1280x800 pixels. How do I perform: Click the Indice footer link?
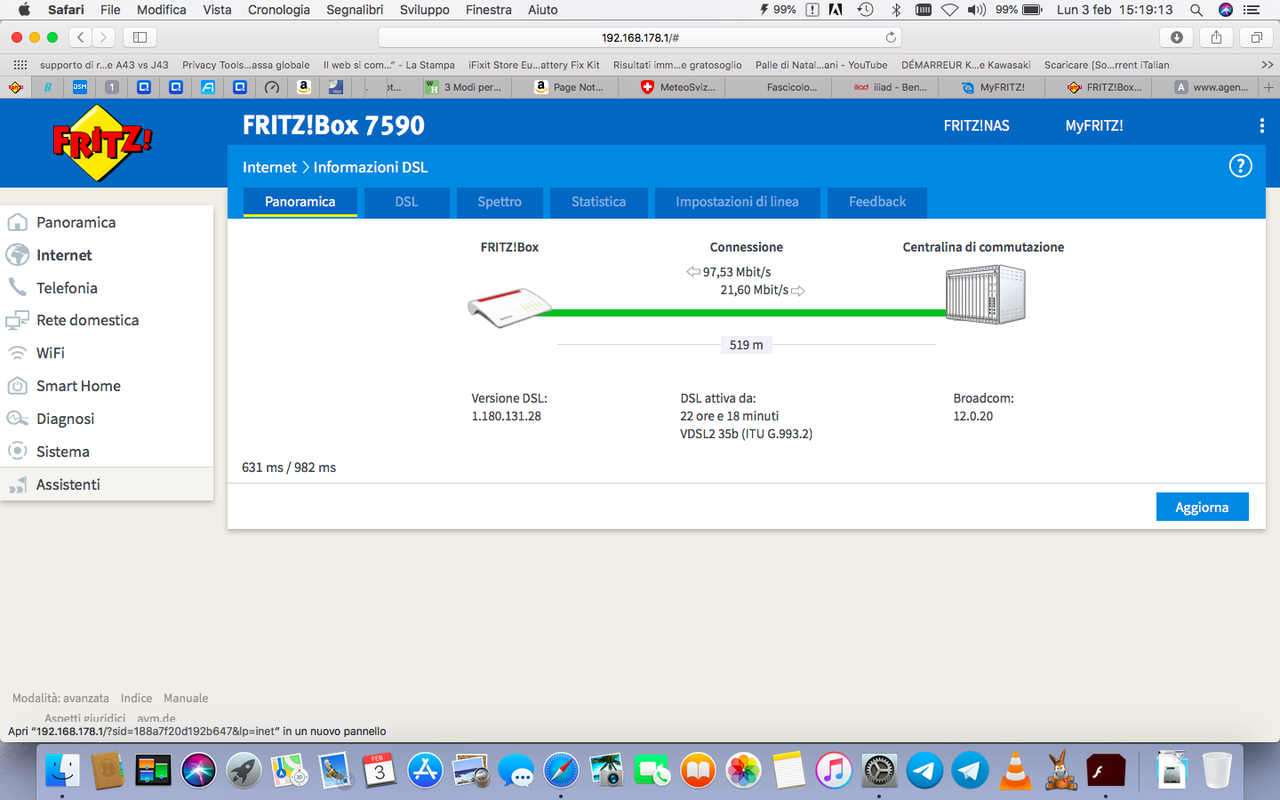(137, 698)
